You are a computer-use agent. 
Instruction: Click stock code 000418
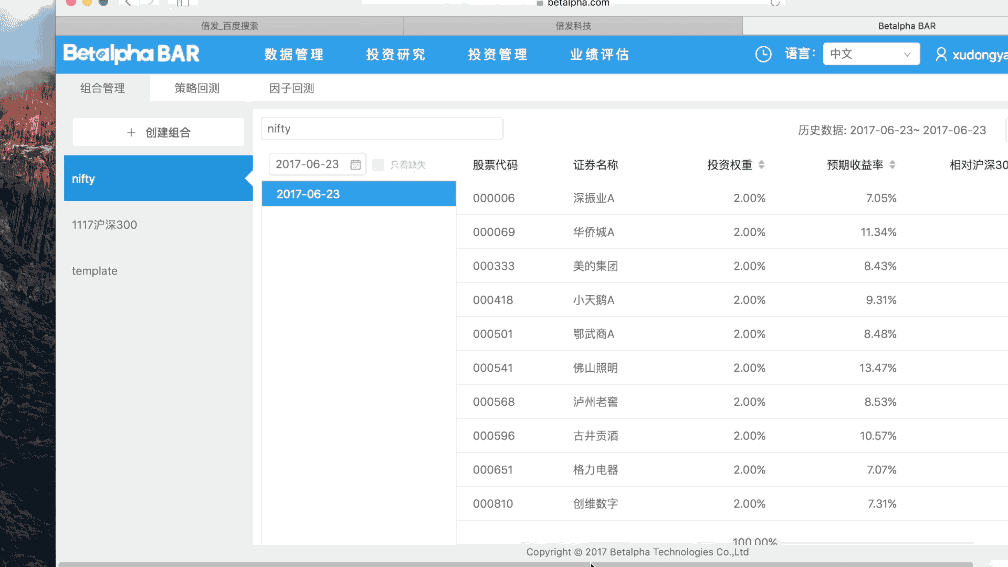[x=493, y=300]
